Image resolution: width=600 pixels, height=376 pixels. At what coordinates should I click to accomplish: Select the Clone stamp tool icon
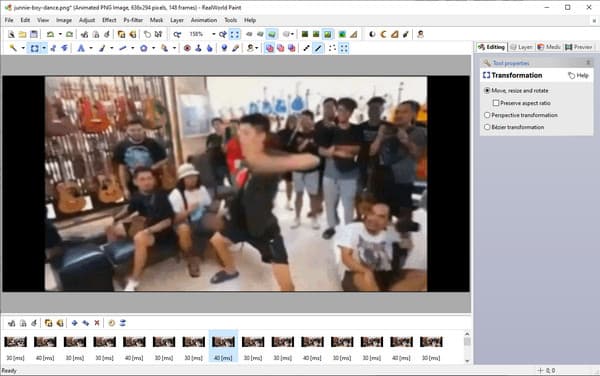(198, 48)
